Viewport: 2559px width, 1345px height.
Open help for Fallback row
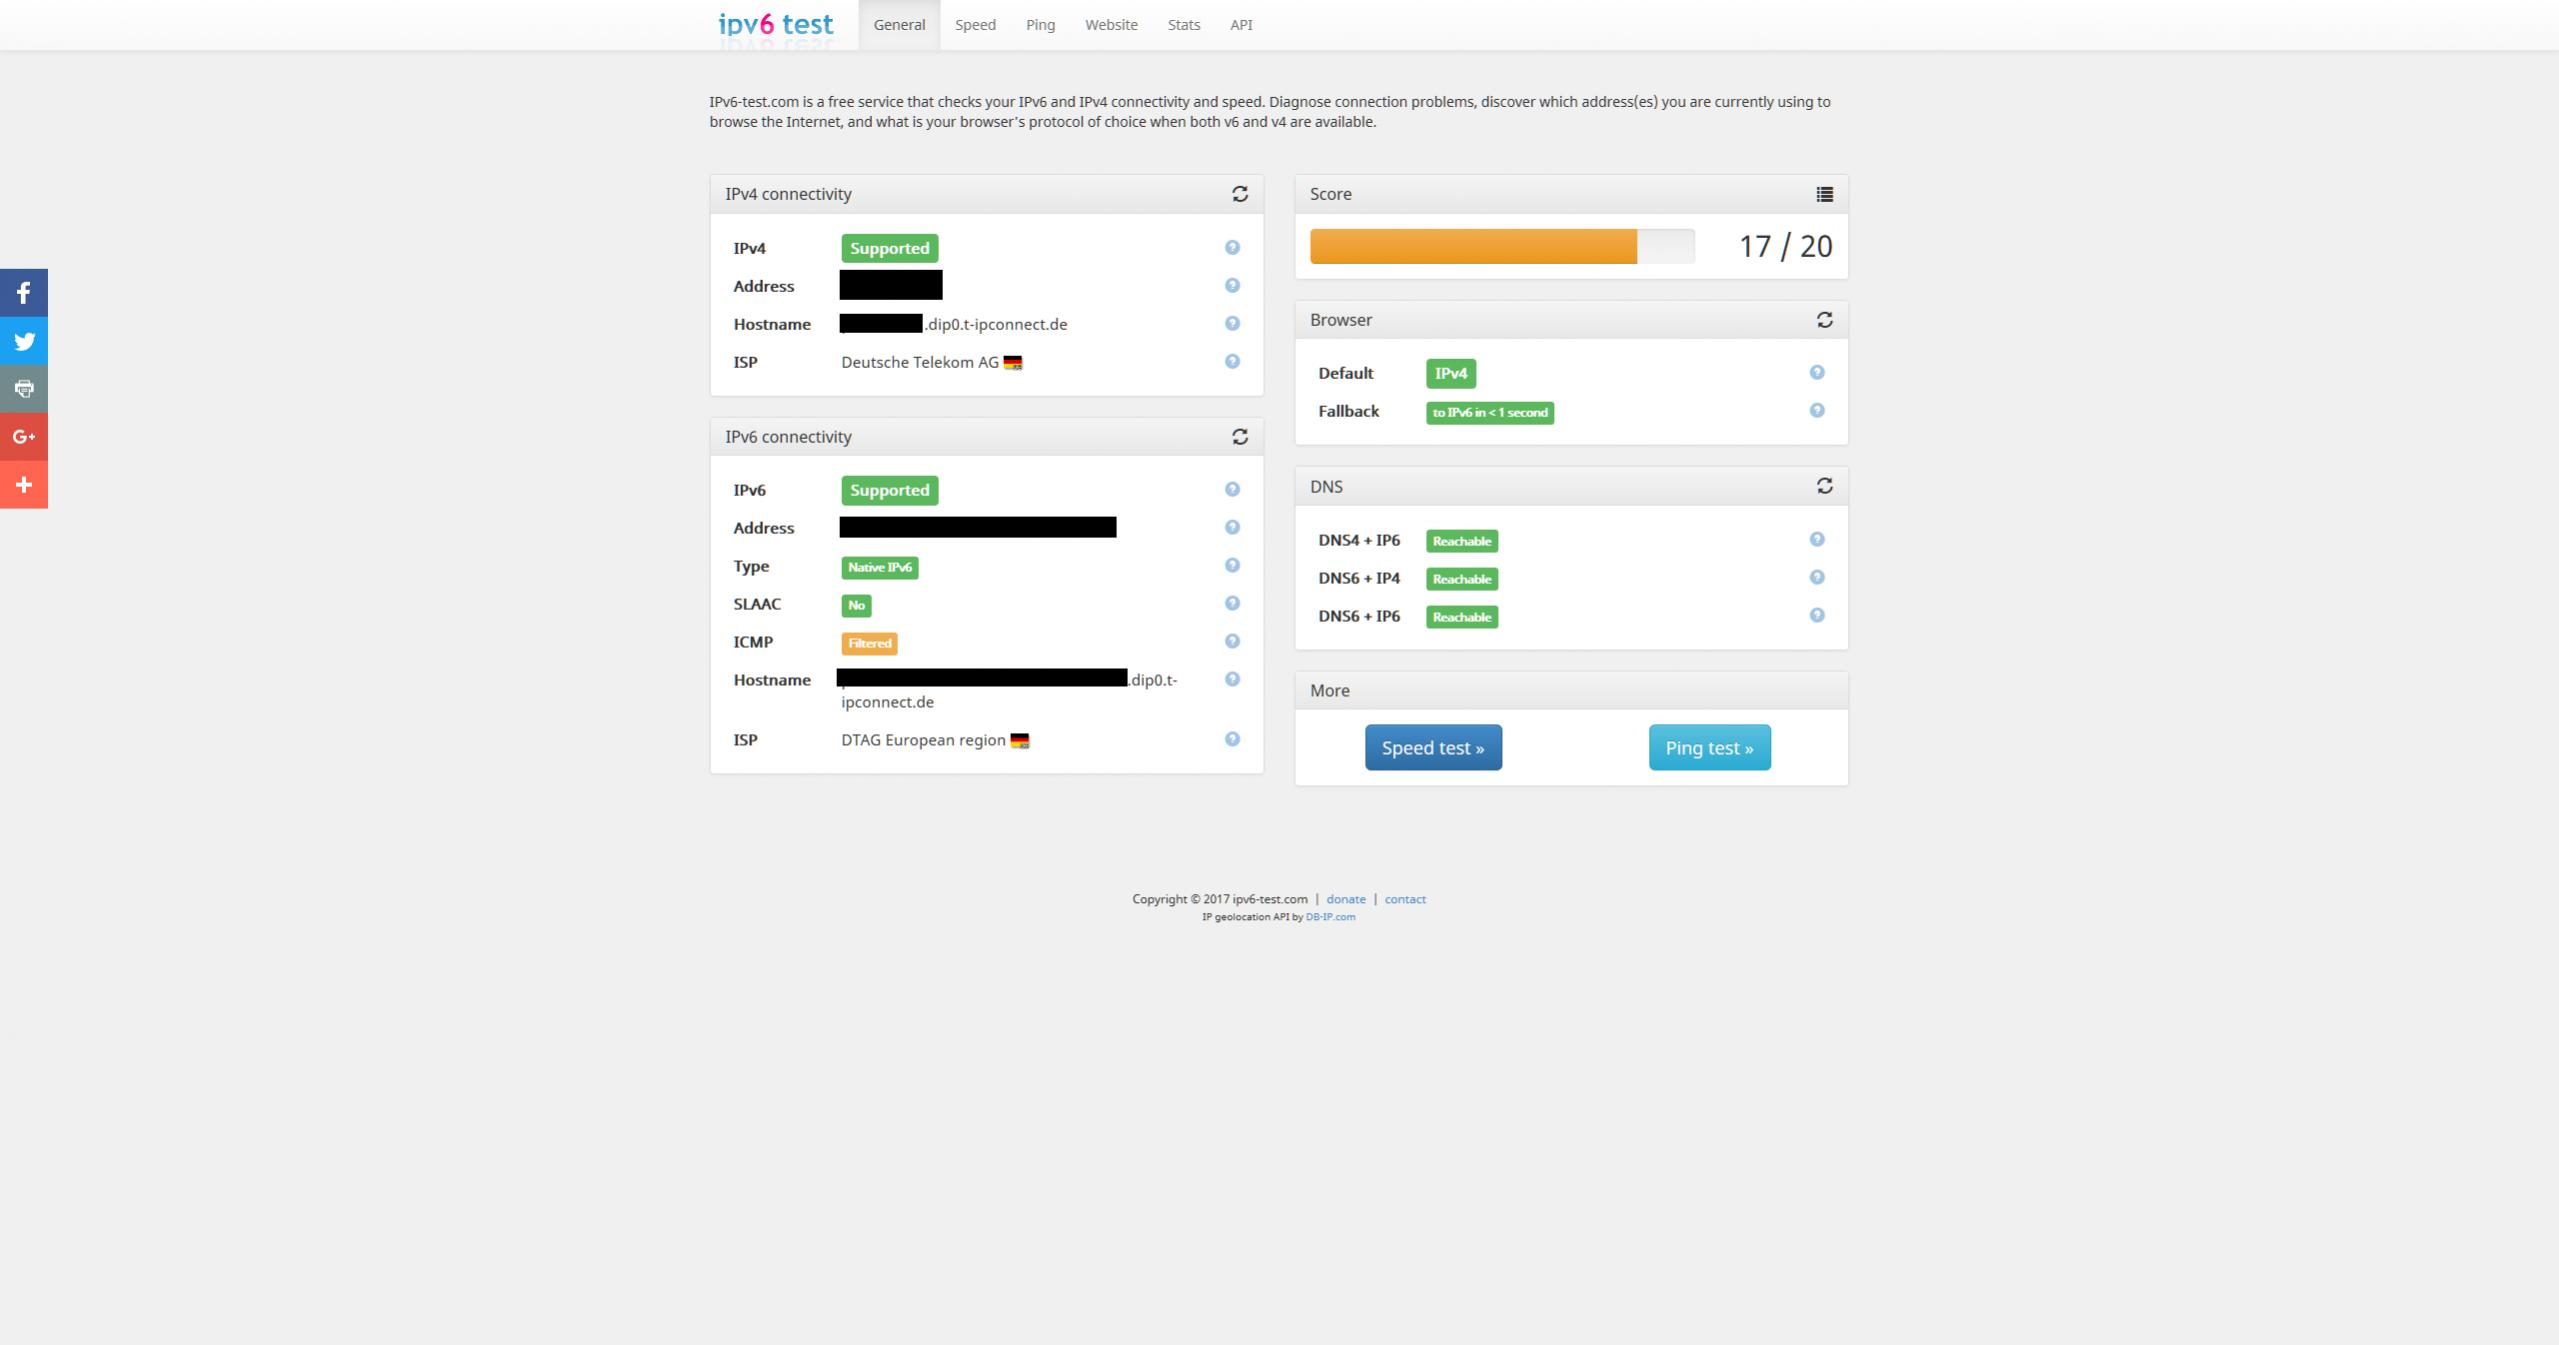[x=1817, y=411]
